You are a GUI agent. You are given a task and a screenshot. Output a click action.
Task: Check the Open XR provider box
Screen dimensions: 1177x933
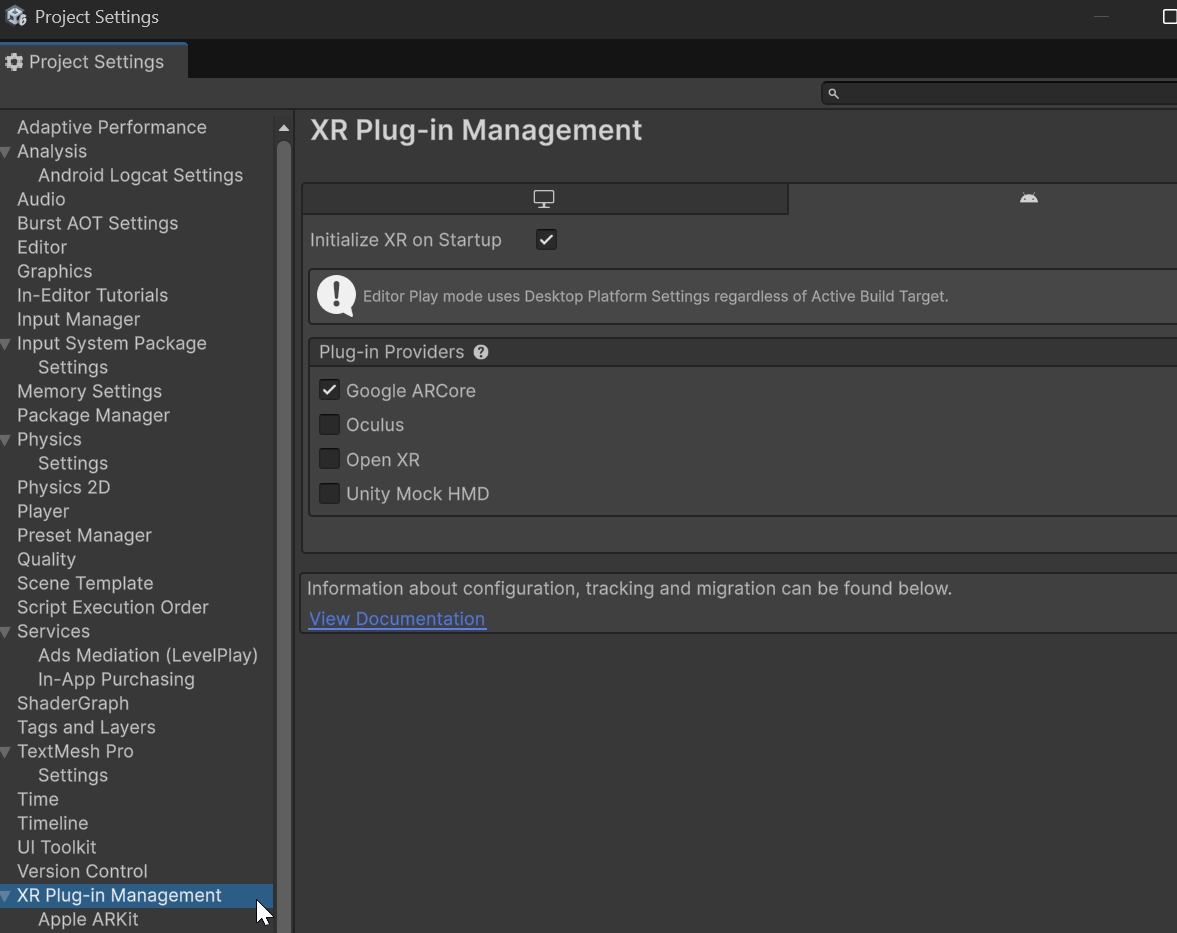[x=329, y=459]
